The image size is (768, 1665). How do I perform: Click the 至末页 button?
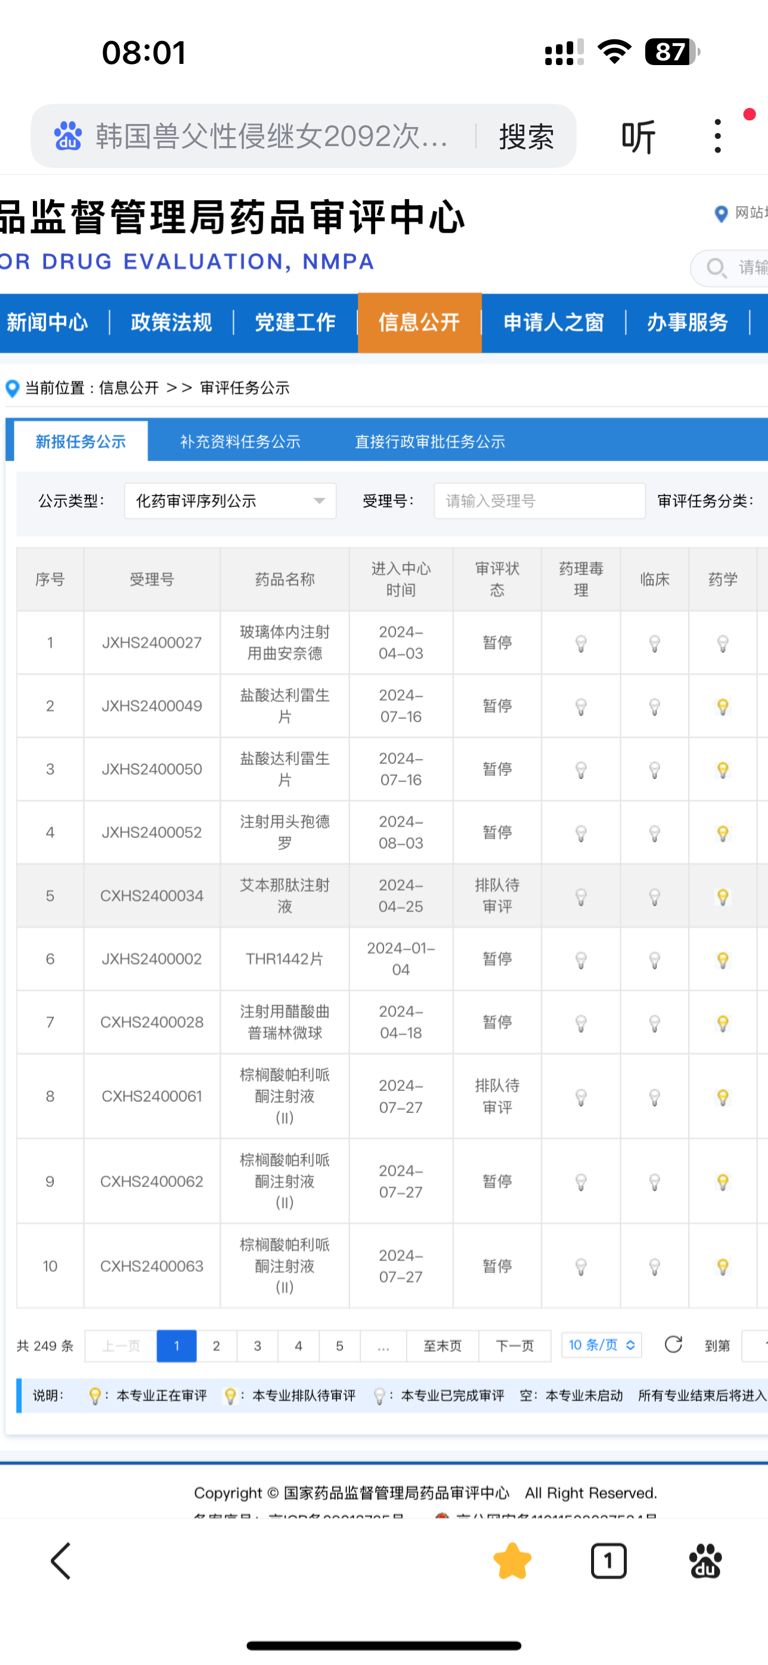point(443,1346)
